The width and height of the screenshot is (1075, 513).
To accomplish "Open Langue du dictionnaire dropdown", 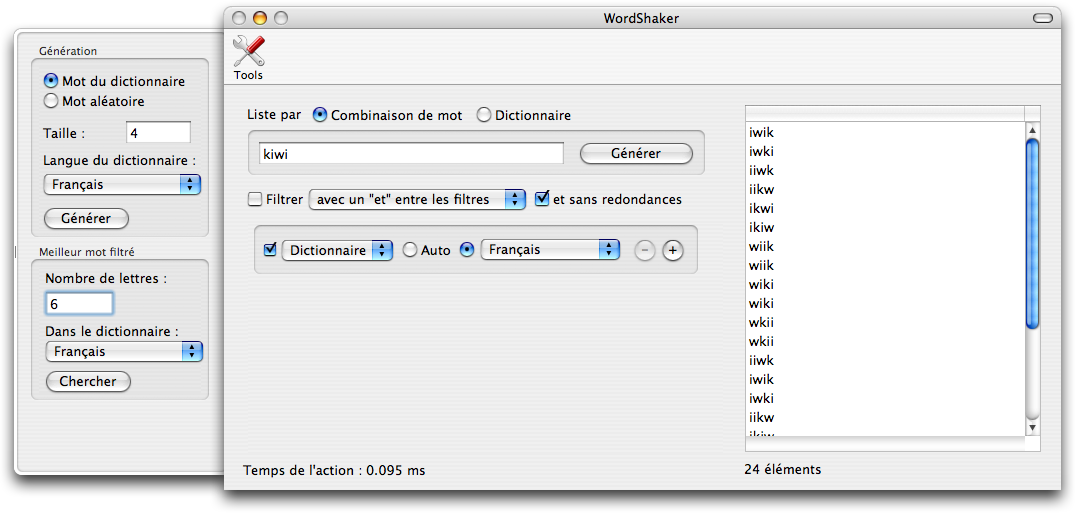I will [x=121, y=184].
